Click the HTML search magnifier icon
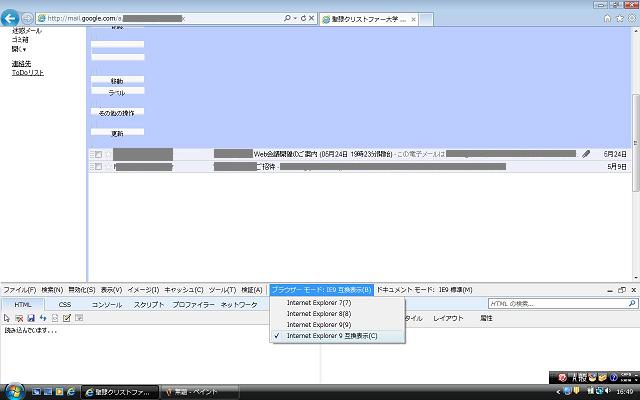 tap(632, 303)
